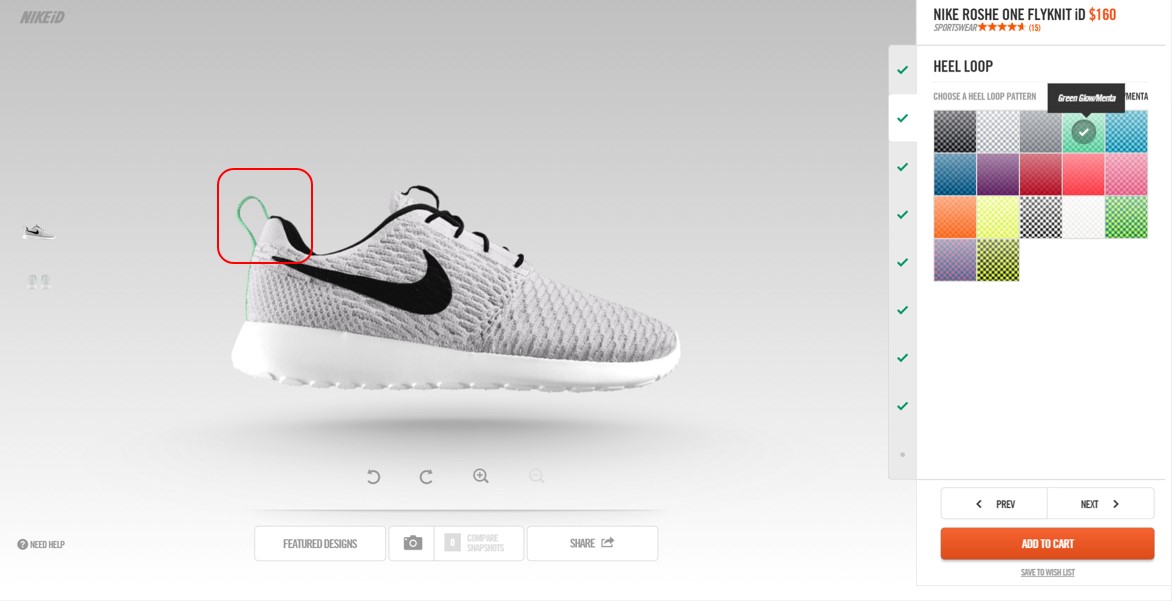Image resolution: width=1172 pixels, height=601 pixels.
Task: Open the last dot step in sidebar
Action: [x=902, y=454]
